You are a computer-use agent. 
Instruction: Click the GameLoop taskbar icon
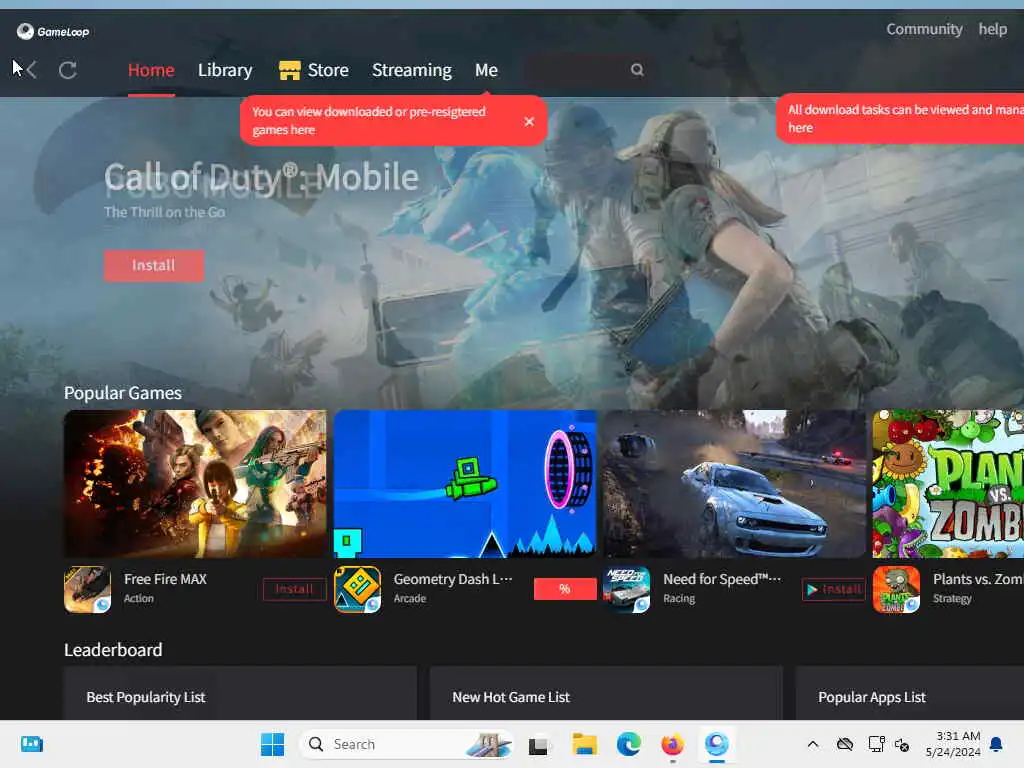[716, 744]
